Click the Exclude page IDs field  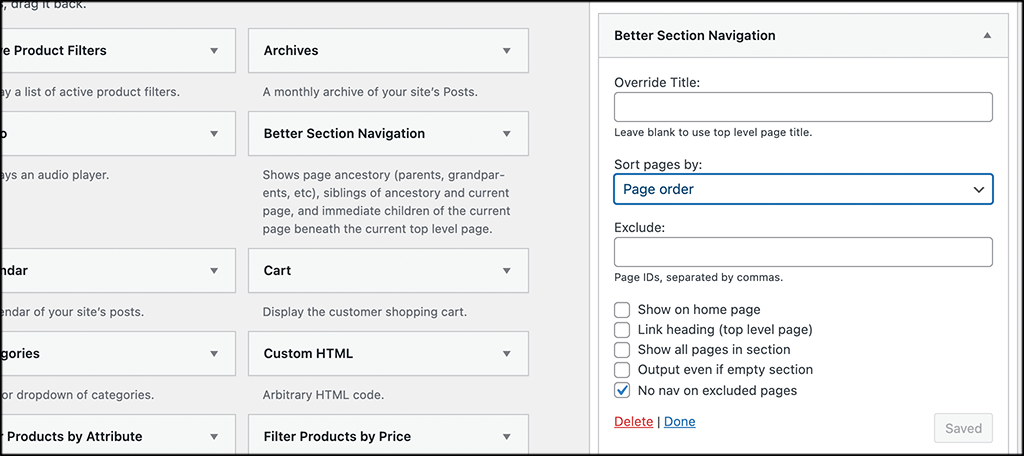coord(803,252)
